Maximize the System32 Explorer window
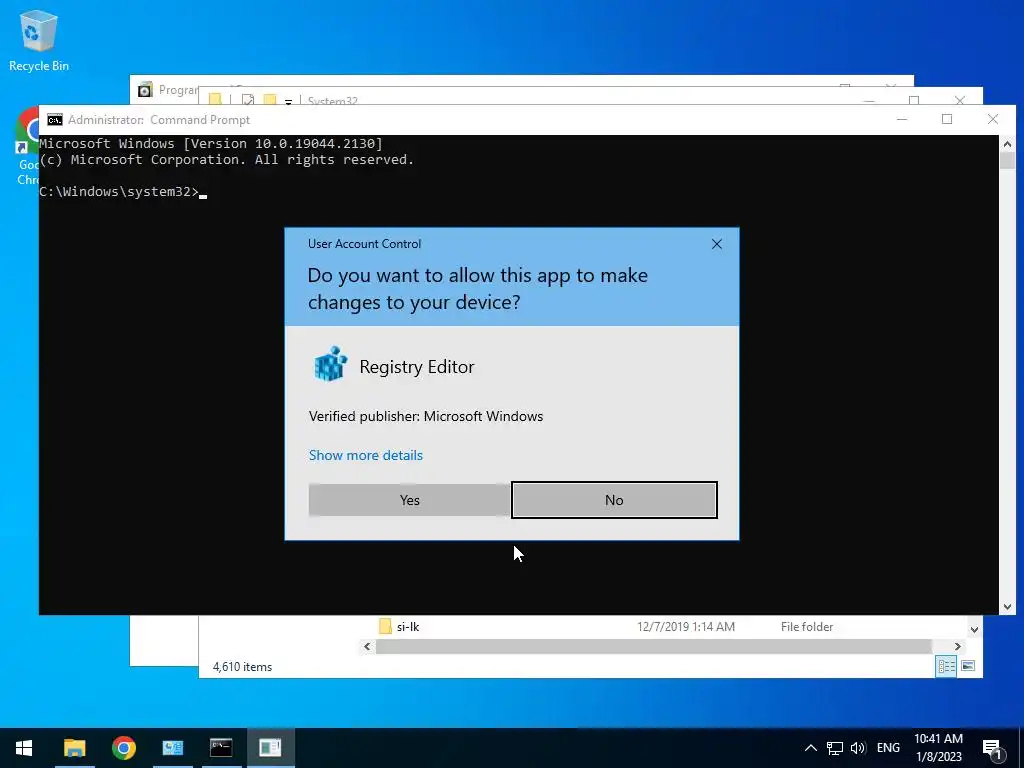The height and width of the screenshot is (768, 1024). coord(914,100)
